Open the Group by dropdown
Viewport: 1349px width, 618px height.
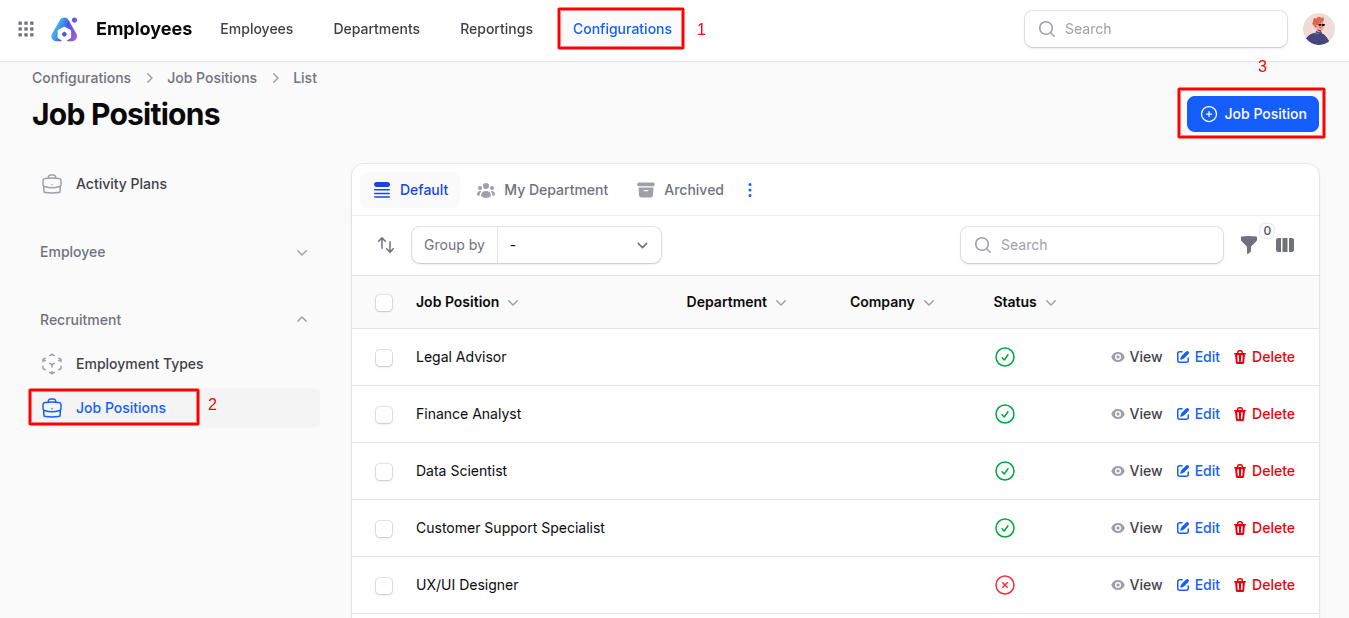pyautogui.click(x=579, y=245)
